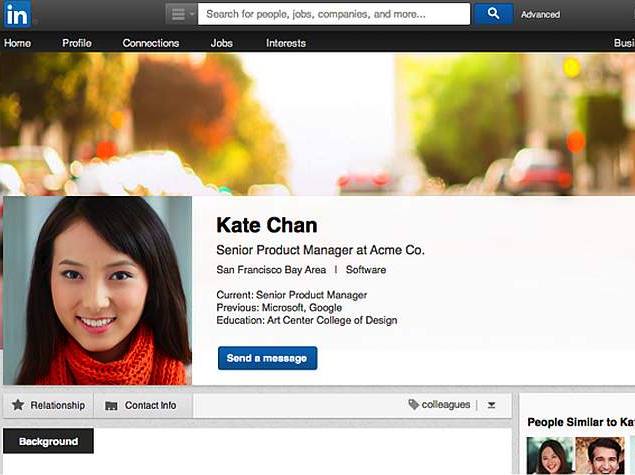The width and height of the screenshot is (635, 475).
Task: Click the card icon beside Contact Info
Action: tap(111, 406)
